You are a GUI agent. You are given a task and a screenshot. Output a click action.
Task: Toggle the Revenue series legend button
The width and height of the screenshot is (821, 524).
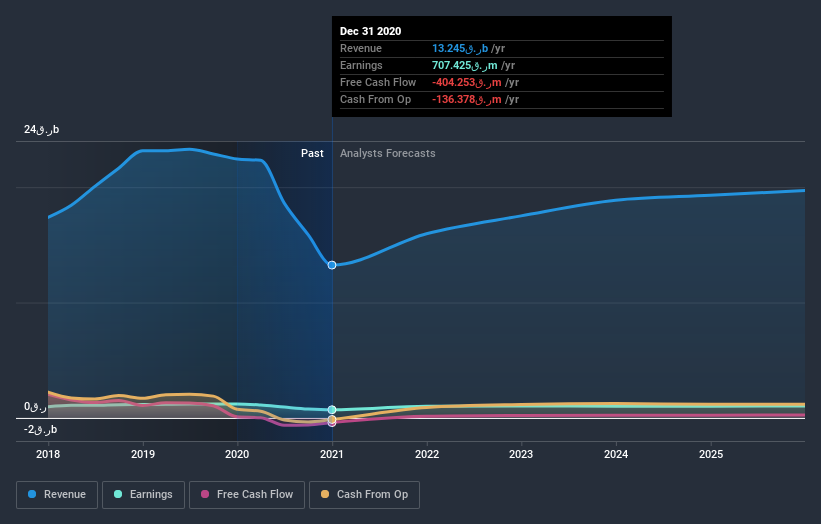(x=57, y=495)
